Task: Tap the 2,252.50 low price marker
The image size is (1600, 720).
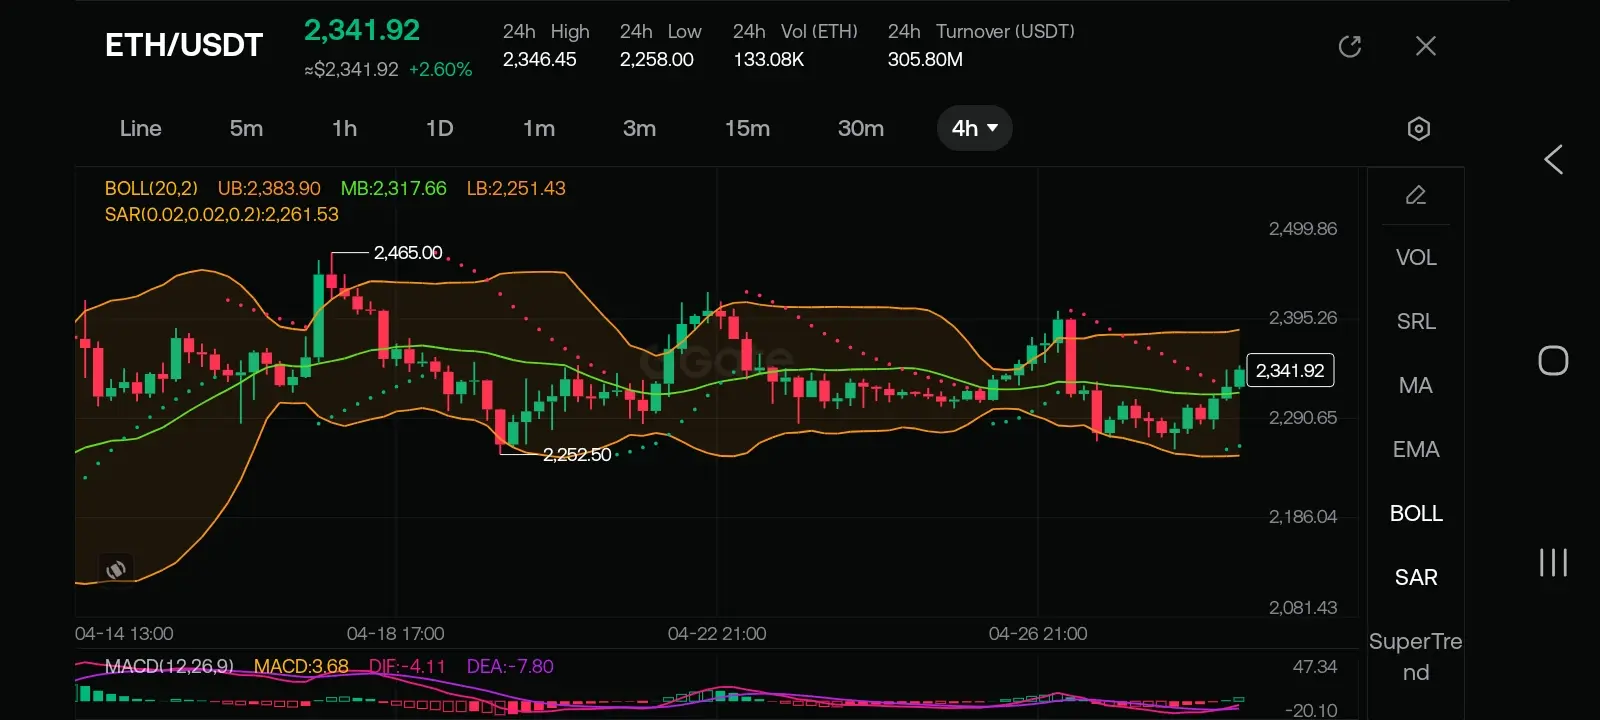Action: click(577, 455)
